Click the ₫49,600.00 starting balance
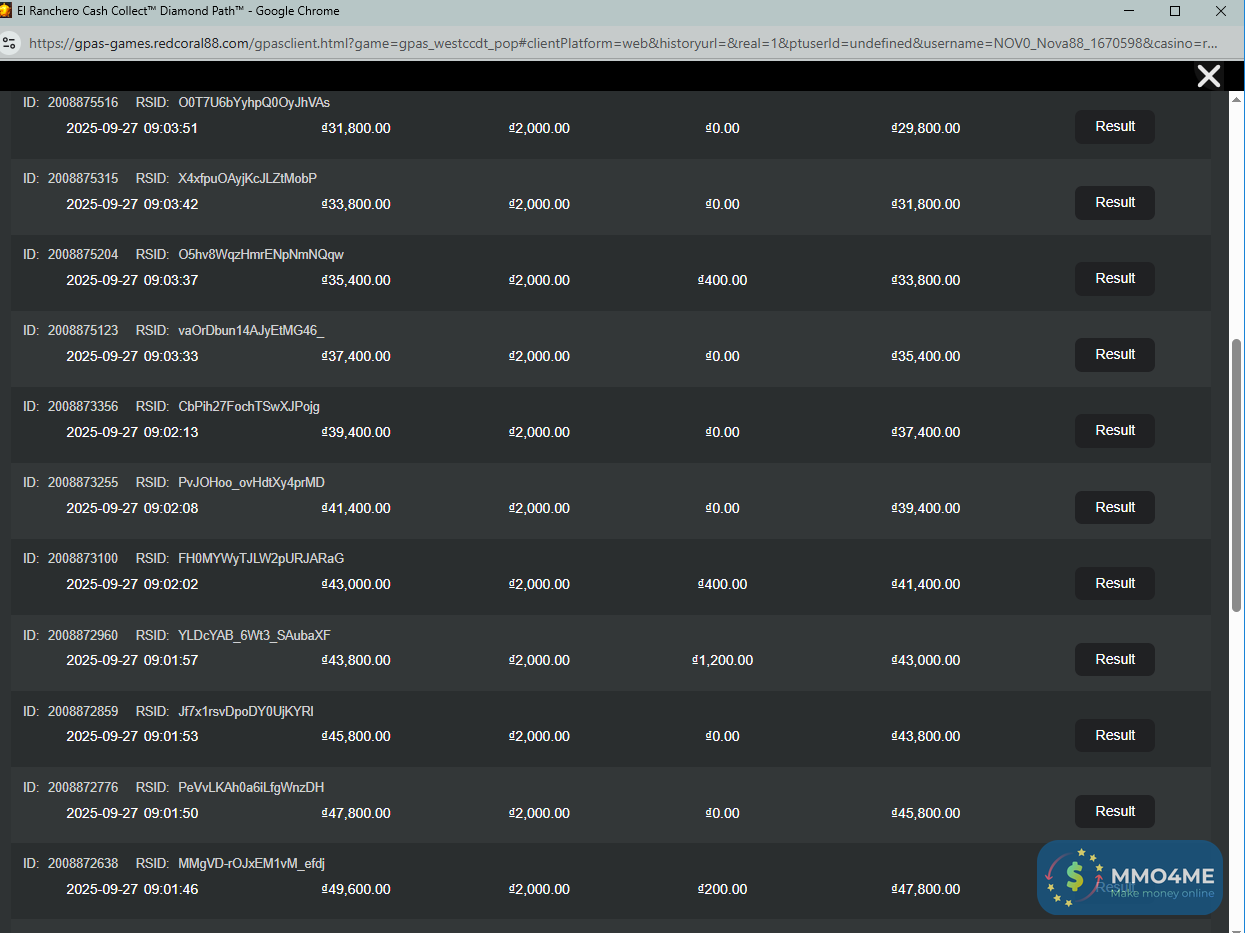Image resolution: width=1245 pixels, height=933 pixels. [356, 889]
